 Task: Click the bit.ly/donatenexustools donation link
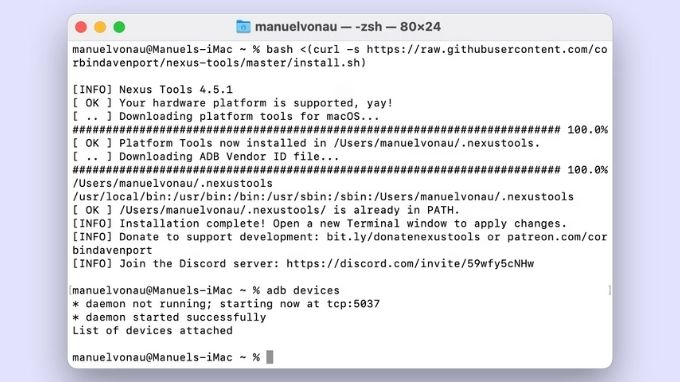[403, 237]
